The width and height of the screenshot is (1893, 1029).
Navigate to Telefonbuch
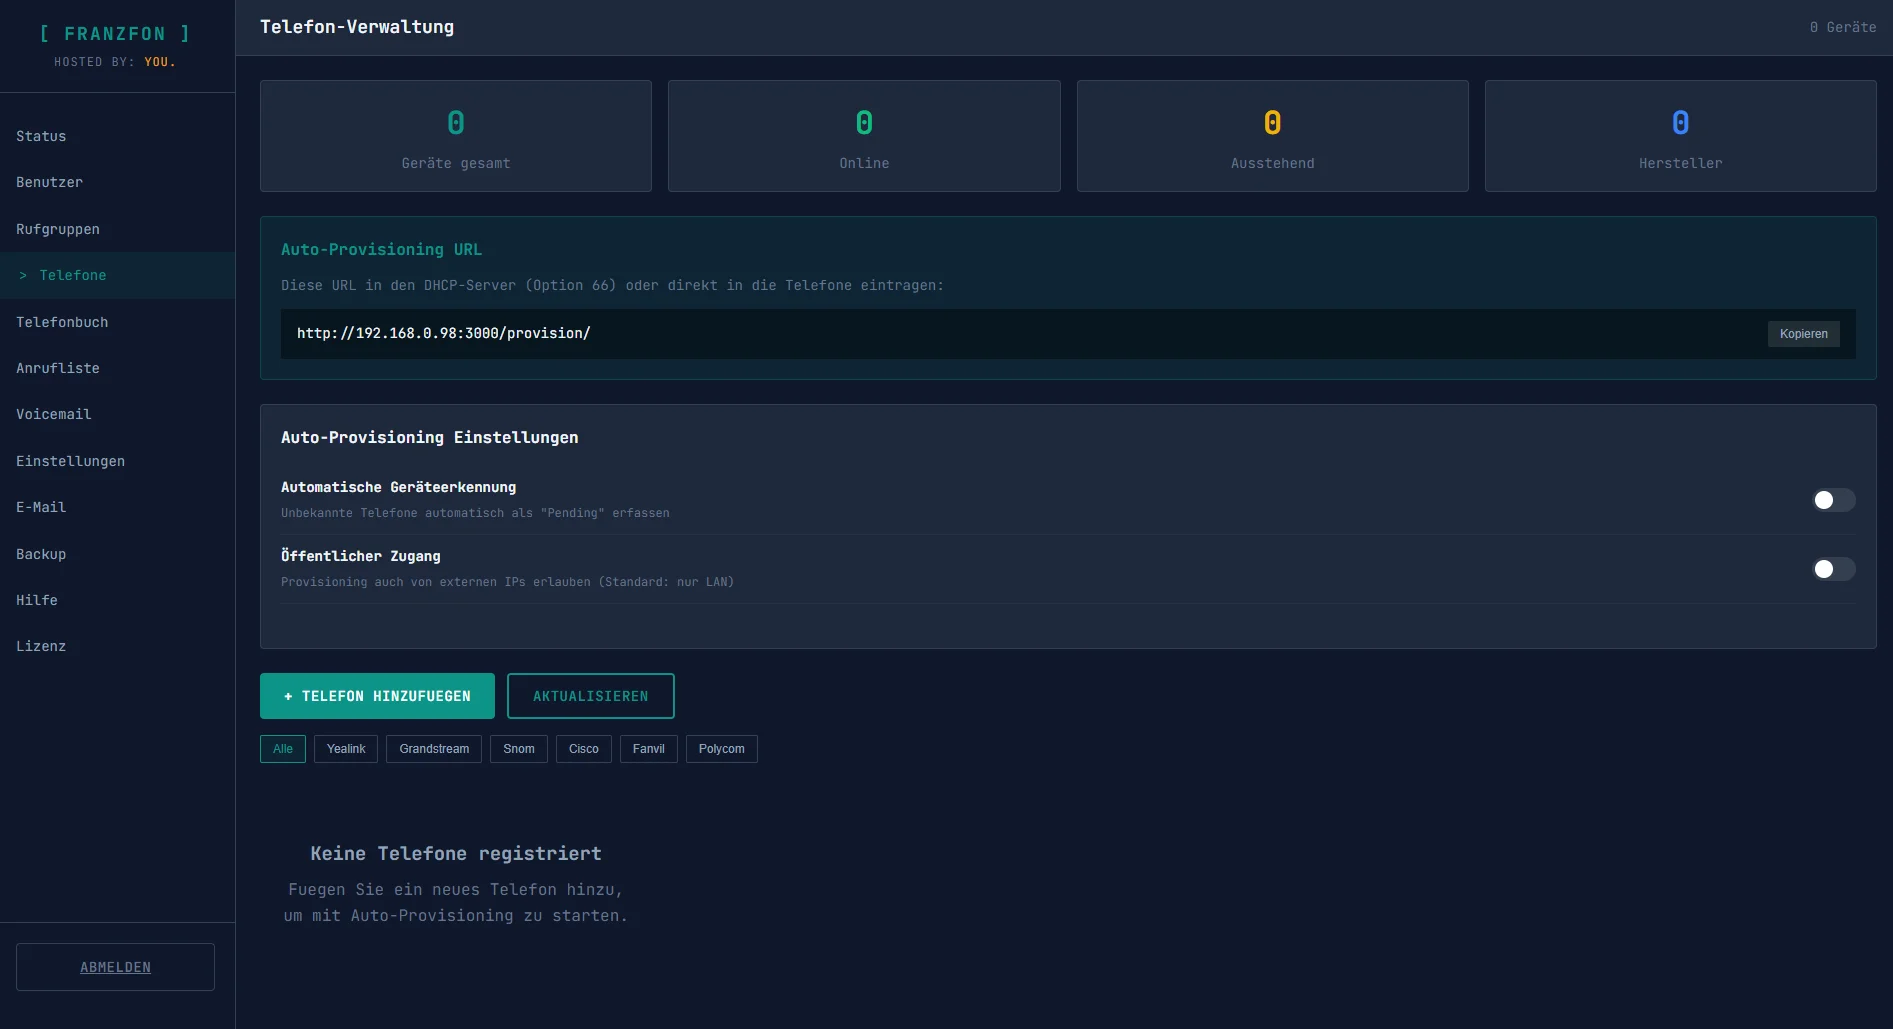[62, 322]
